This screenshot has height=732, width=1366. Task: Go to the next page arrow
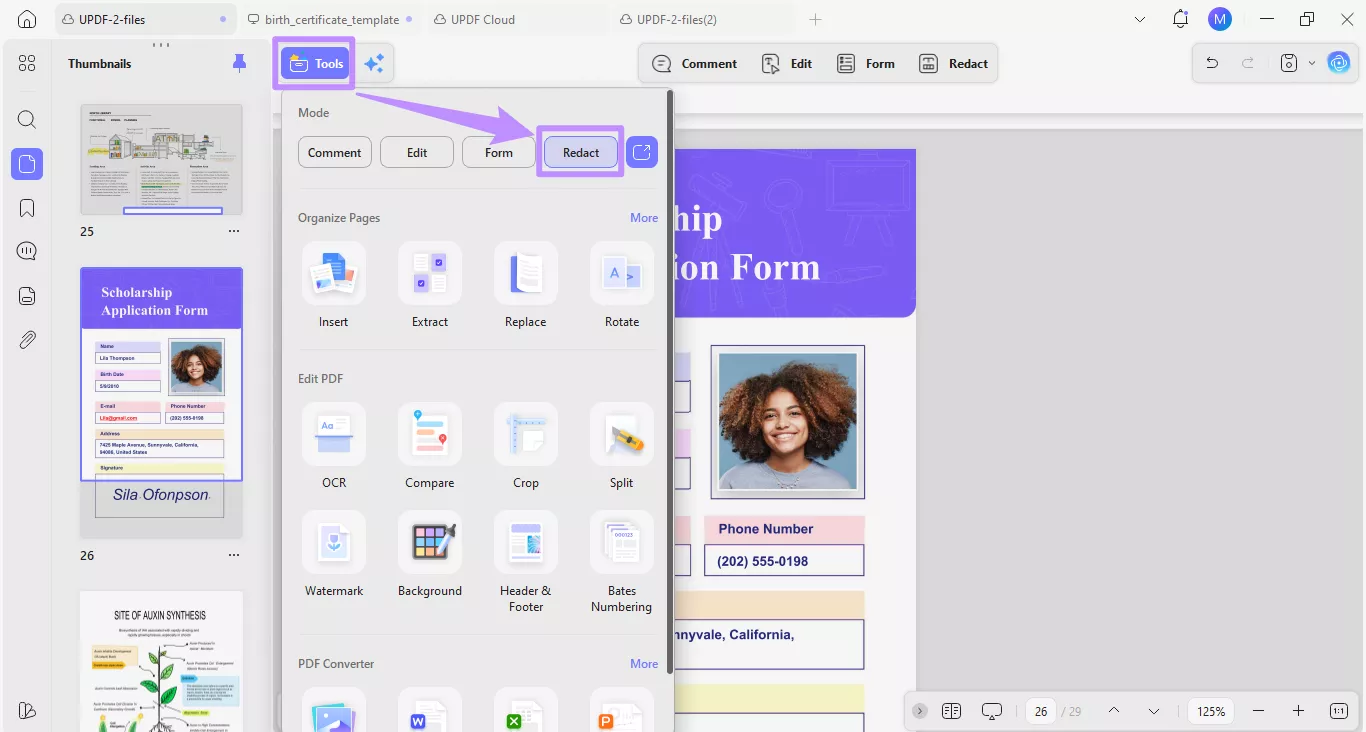(1154, 711)
